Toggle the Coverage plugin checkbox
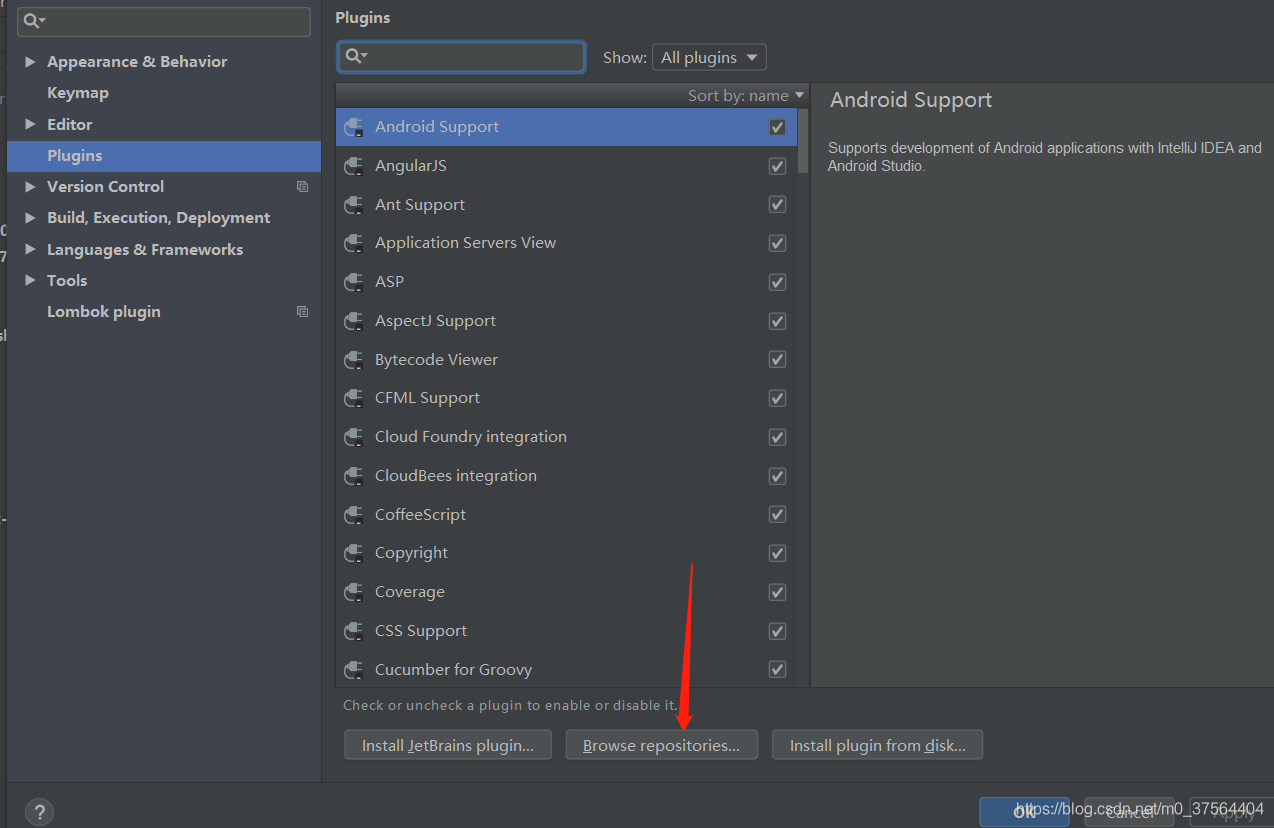The image size is (1274, 828). tap(777, 592)
